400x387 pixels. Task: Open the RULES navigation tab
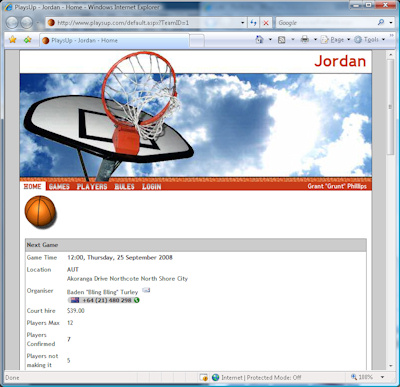click(124, 187)
